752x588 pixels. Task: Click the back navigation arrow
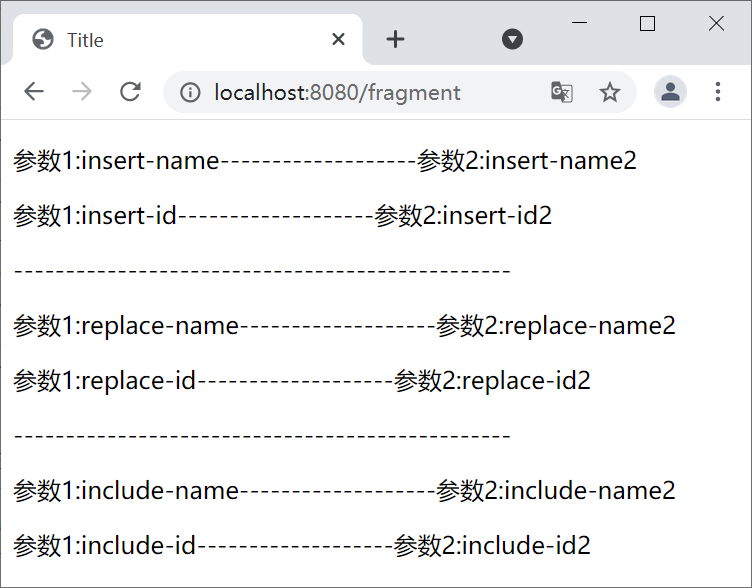coord(34,92)
